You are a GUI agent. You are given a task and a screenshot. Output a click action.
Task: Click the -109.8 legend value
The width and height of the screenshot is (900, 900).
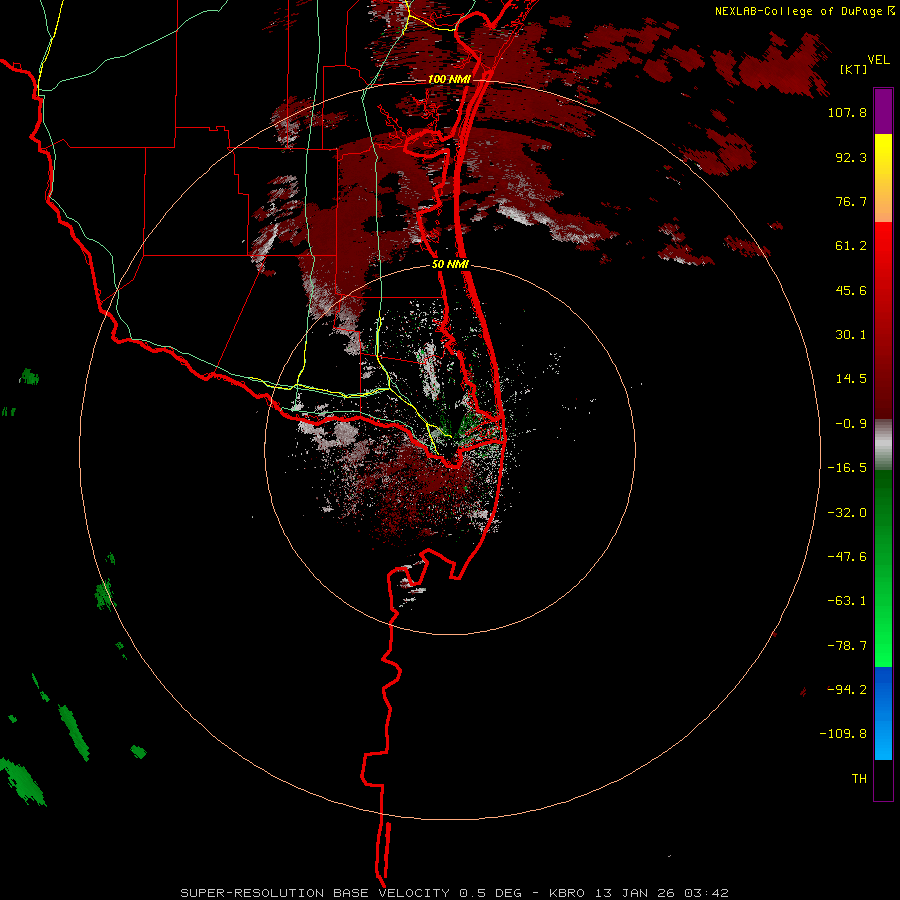(x=843, y=734)
